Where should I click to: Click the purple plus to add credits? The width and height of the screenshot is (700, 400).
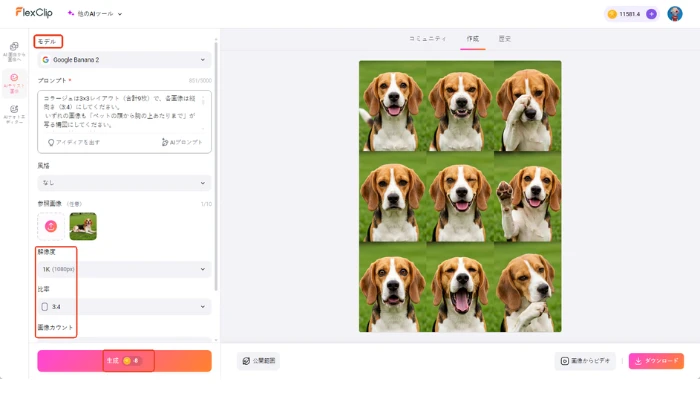[x=651, y=14]
